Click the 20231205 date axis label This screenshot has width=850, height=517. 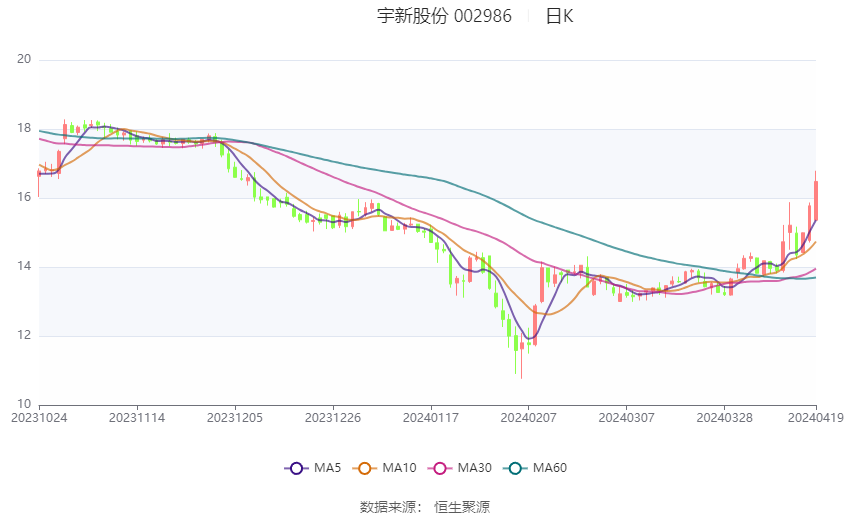click(235, 418)
